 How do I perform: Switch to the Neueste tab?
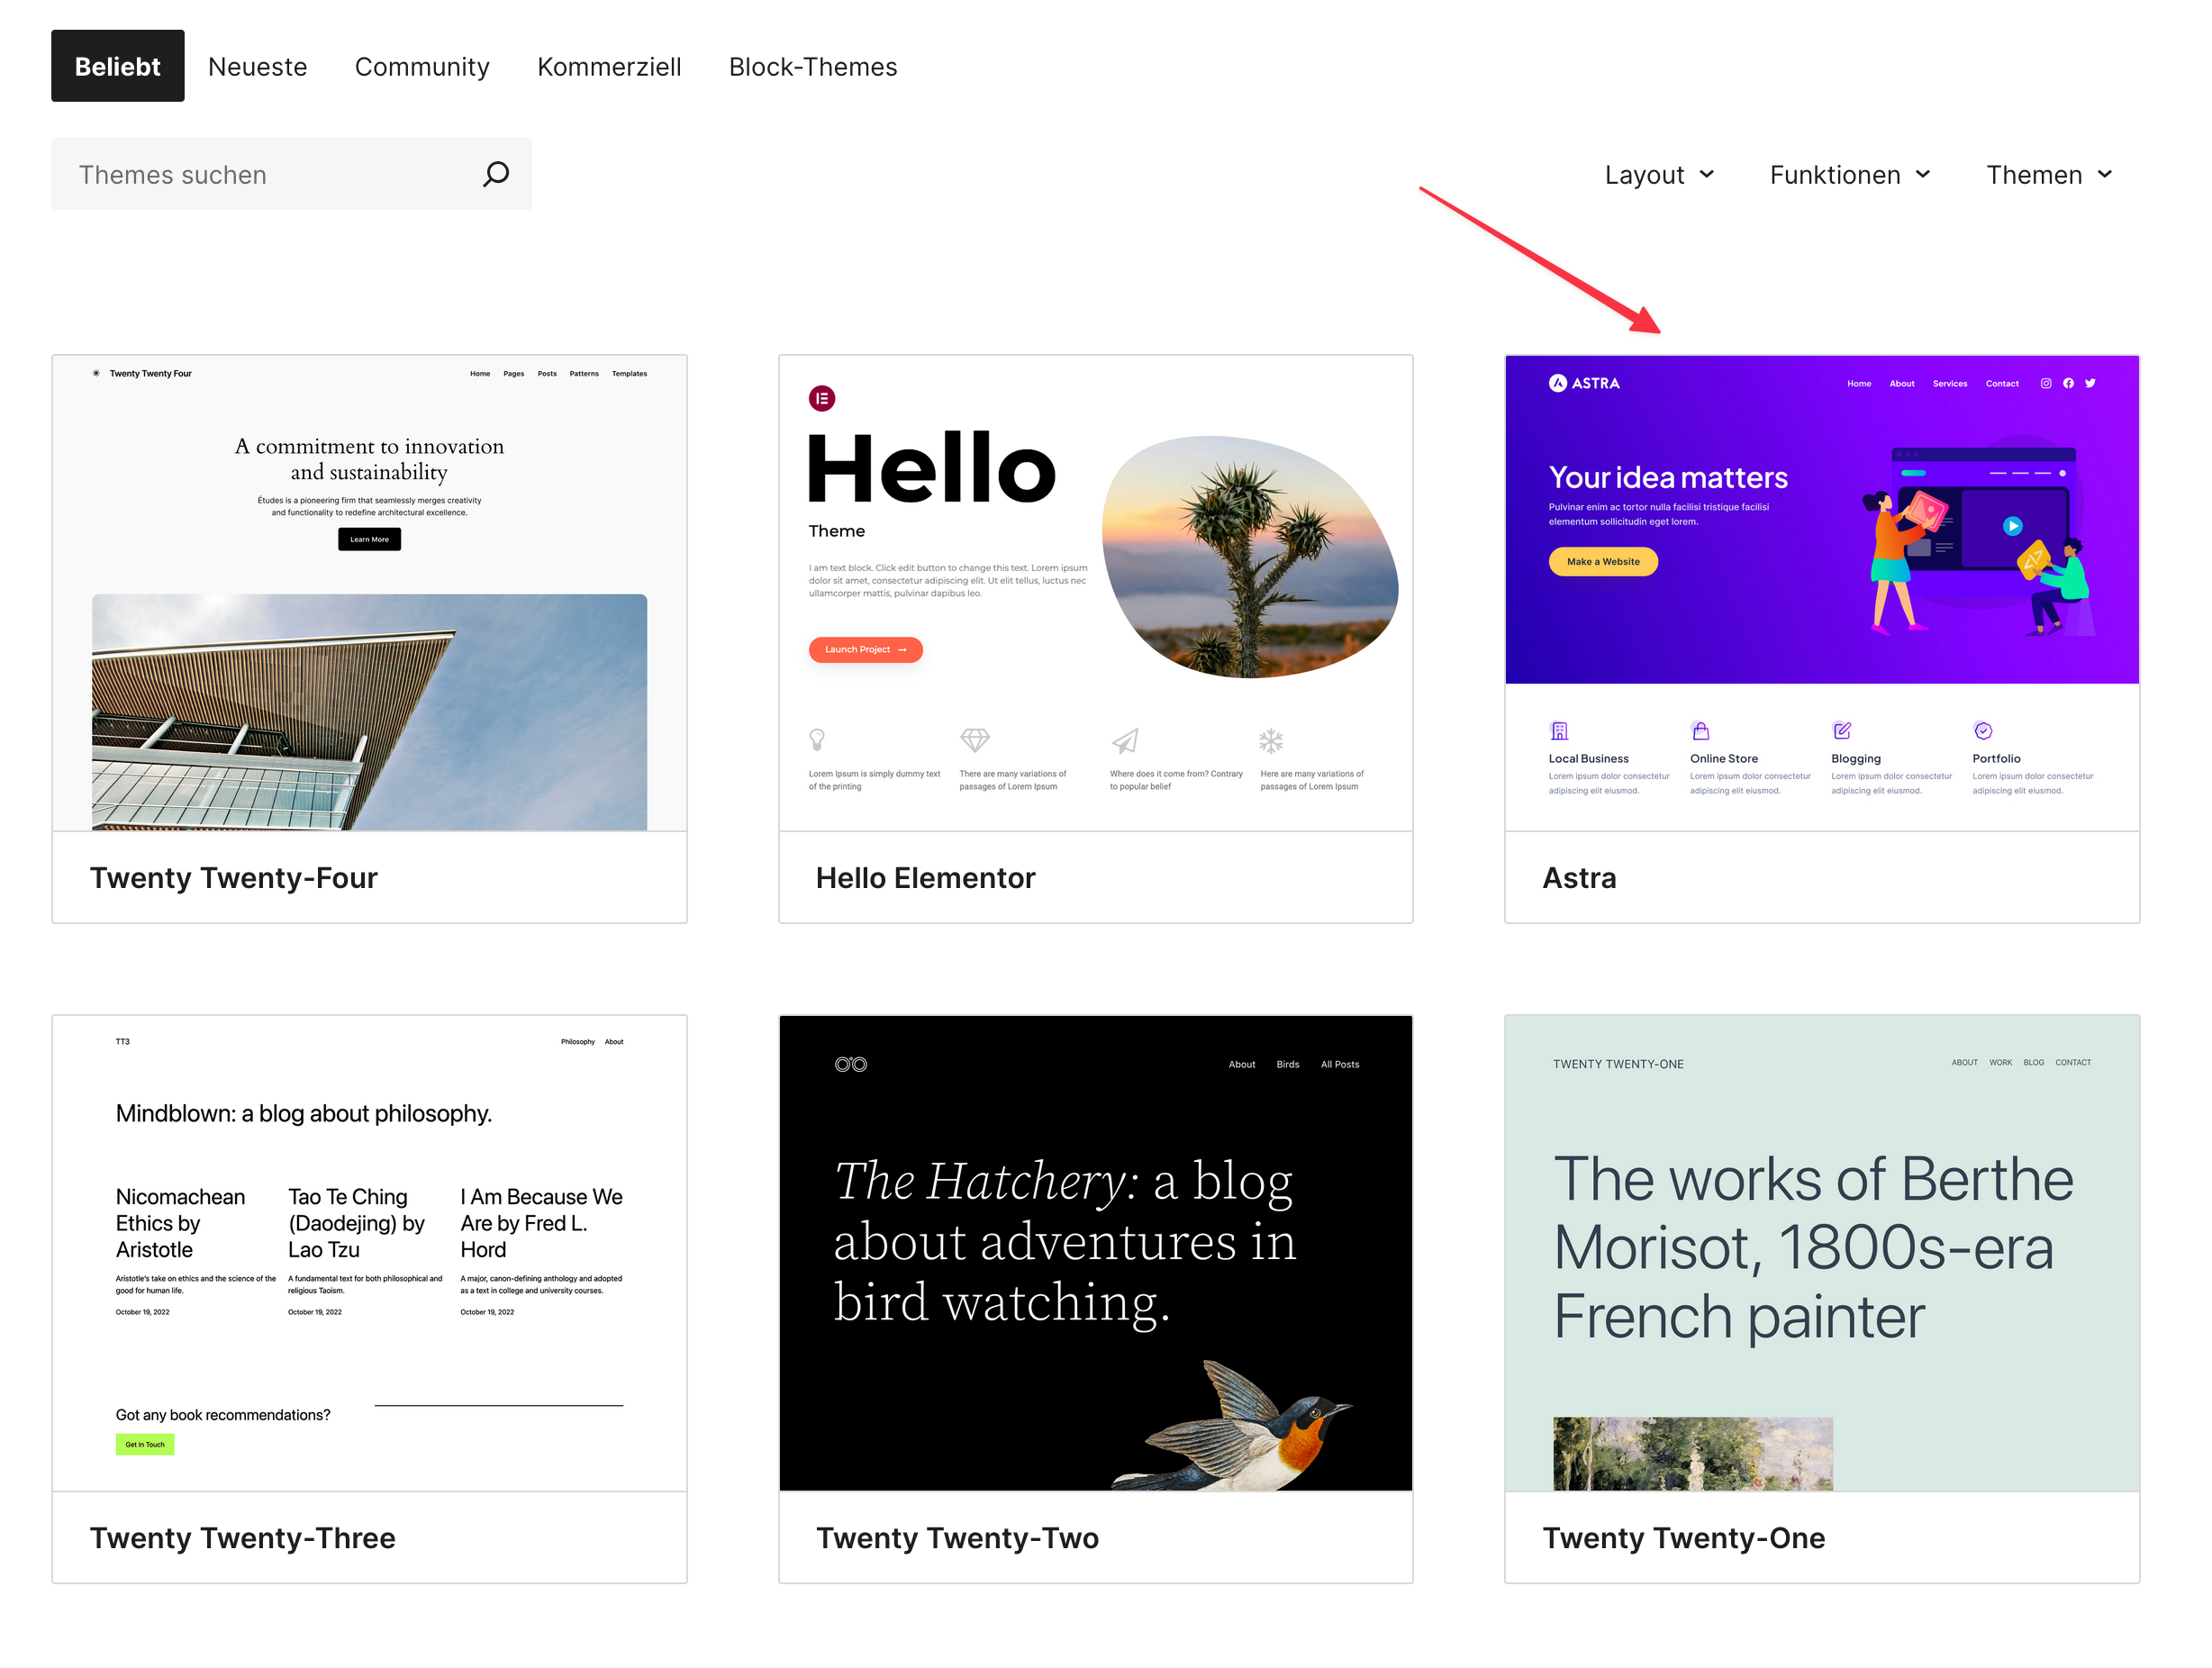(257, 66)
